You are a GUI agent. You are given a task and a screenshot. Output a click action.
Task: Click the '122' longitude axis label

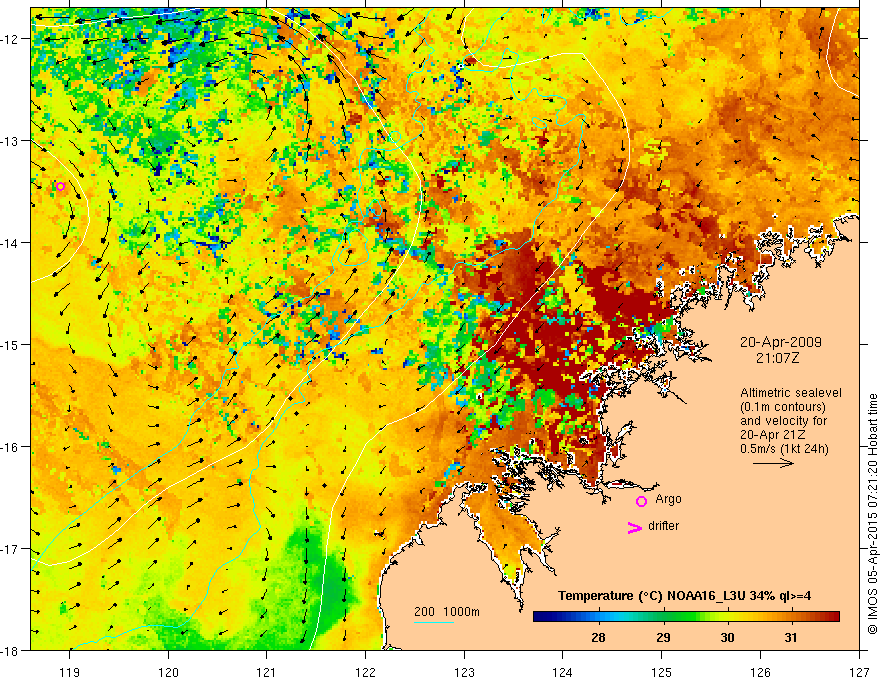[x=365, y=672]
